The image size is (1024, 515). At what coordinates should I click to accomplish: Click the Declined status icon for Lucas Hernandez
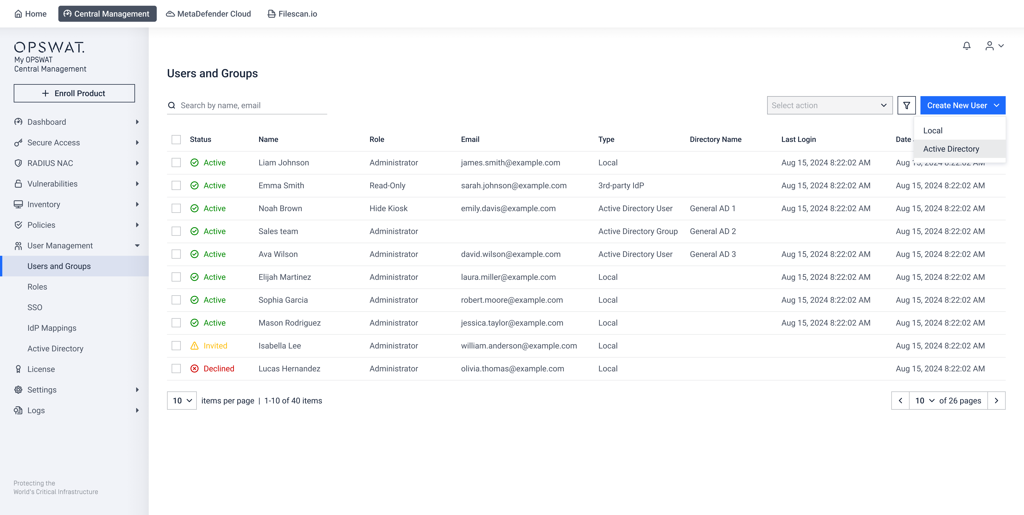pyautogui.click(x=195, y=369)
